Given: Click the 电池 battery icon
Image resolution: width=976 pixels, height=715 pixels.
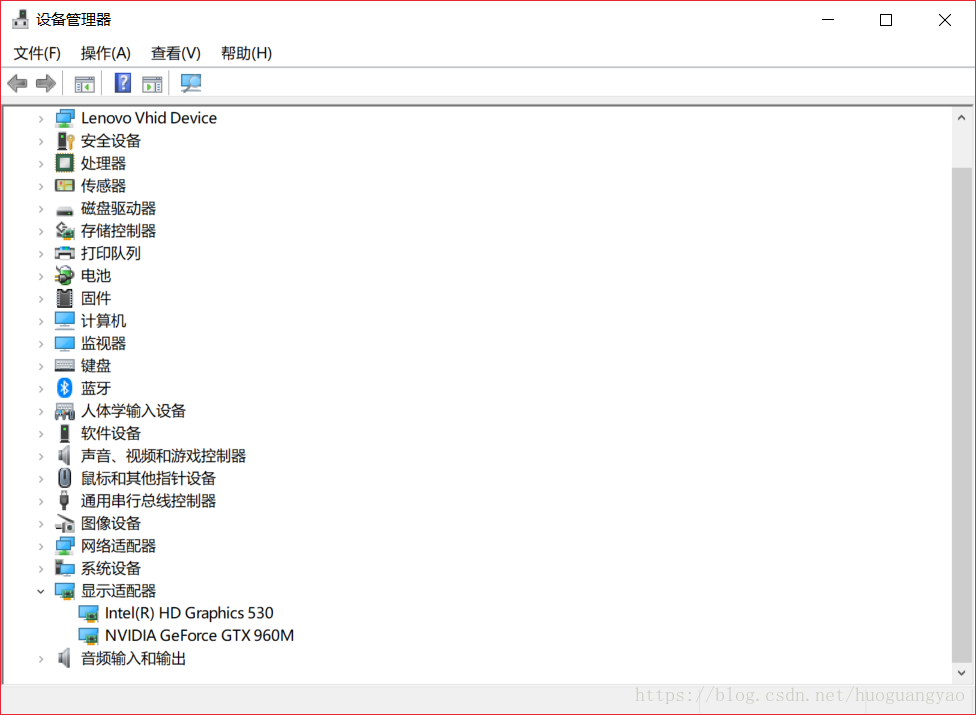Looking at the screenshot, I should point(65,276).
